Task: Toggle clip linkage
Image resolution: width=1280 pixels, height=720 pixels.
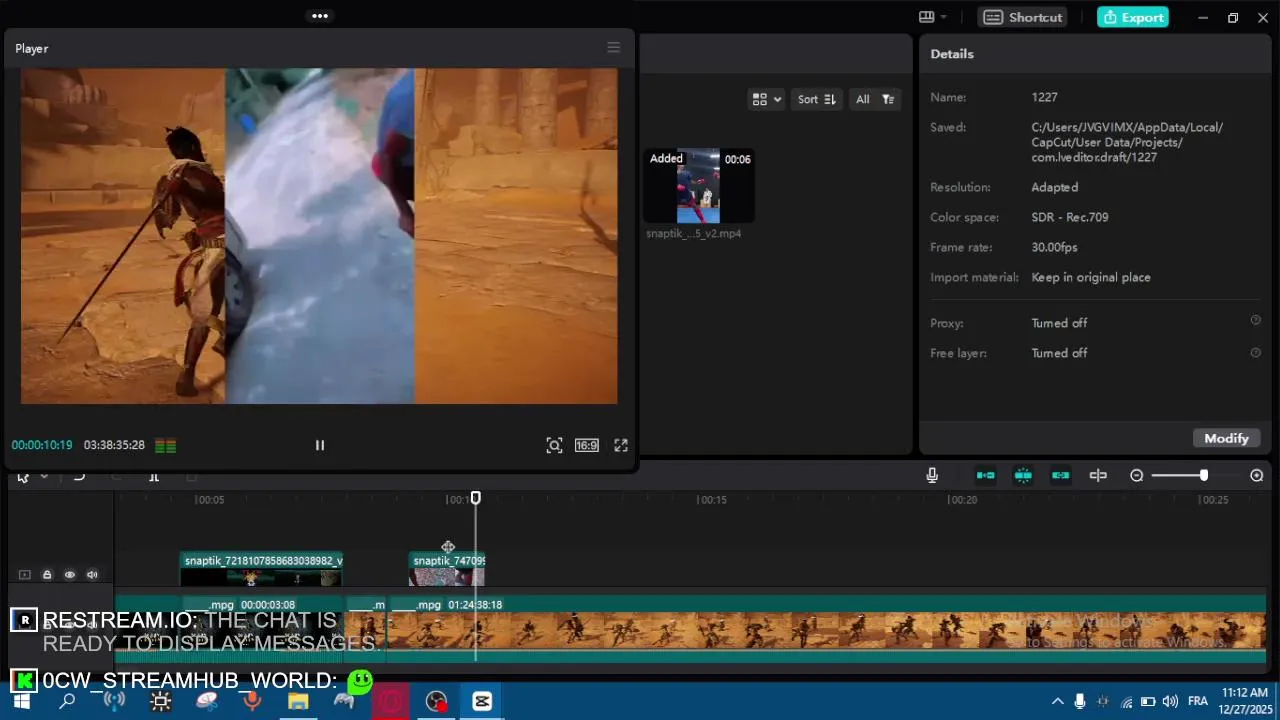Action: [x=1061, y=476]
